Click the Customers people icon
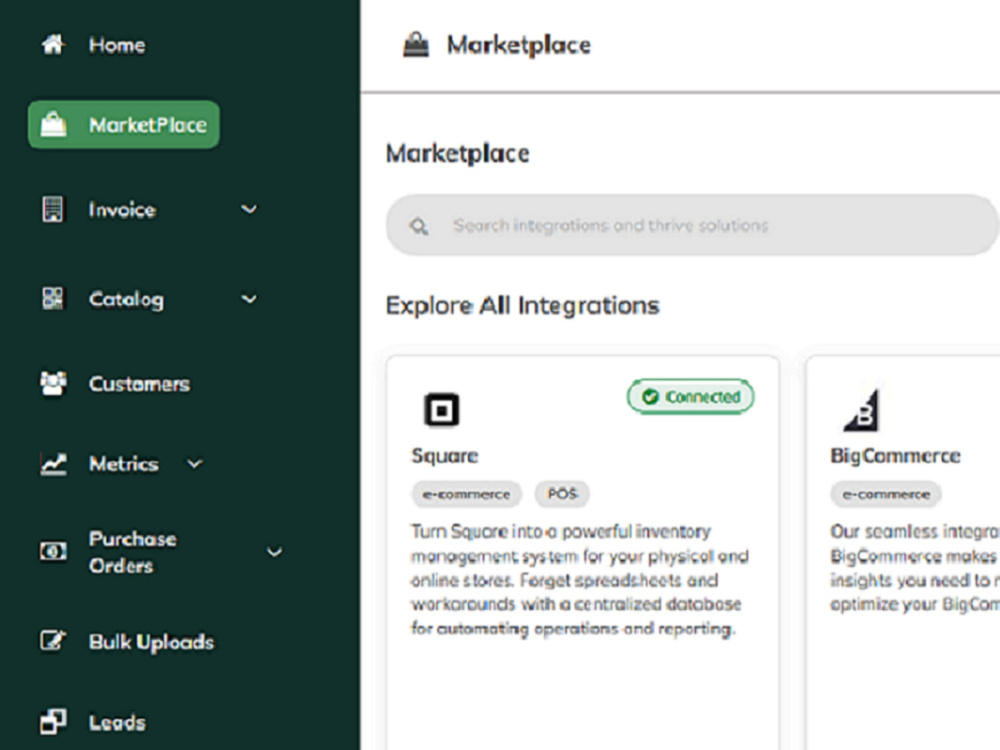Screen dimensions: 1000x750 (53, 383)
